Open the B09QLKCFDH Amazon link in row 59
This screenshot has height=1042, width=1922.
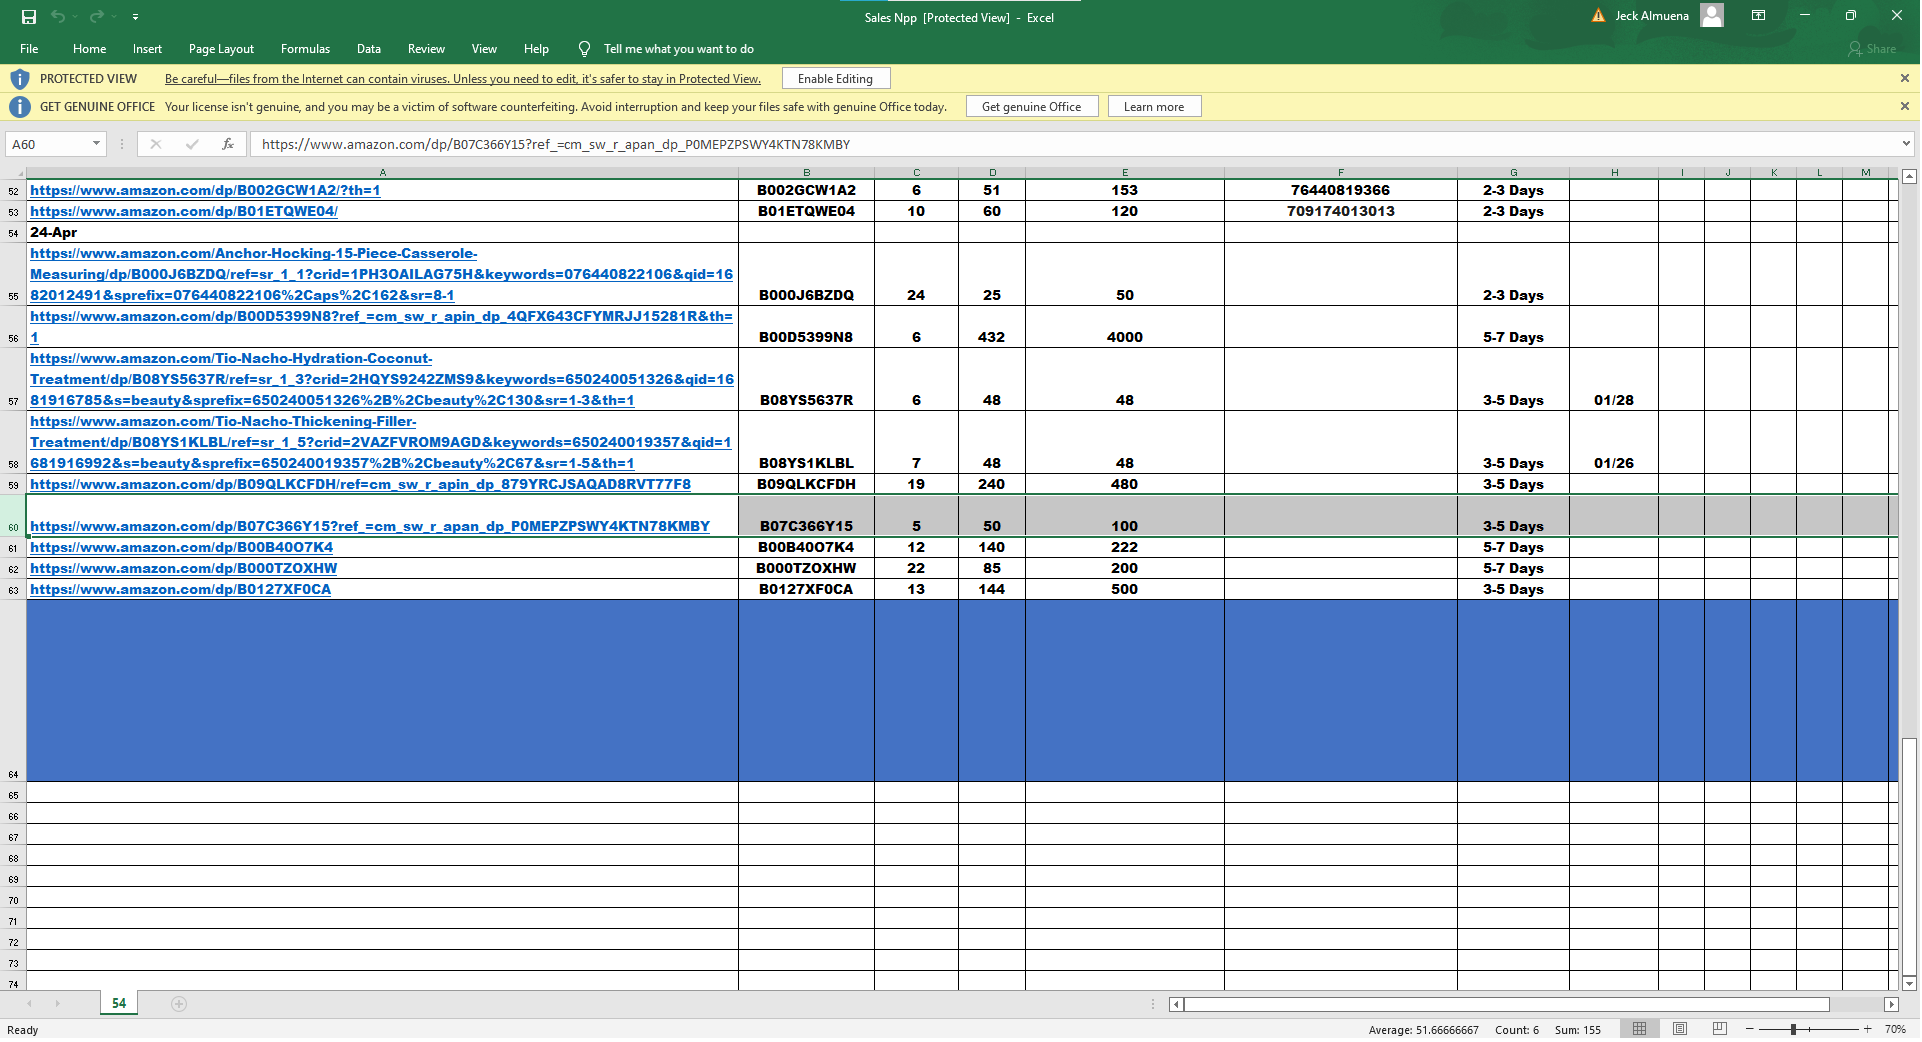coord(360,485)
